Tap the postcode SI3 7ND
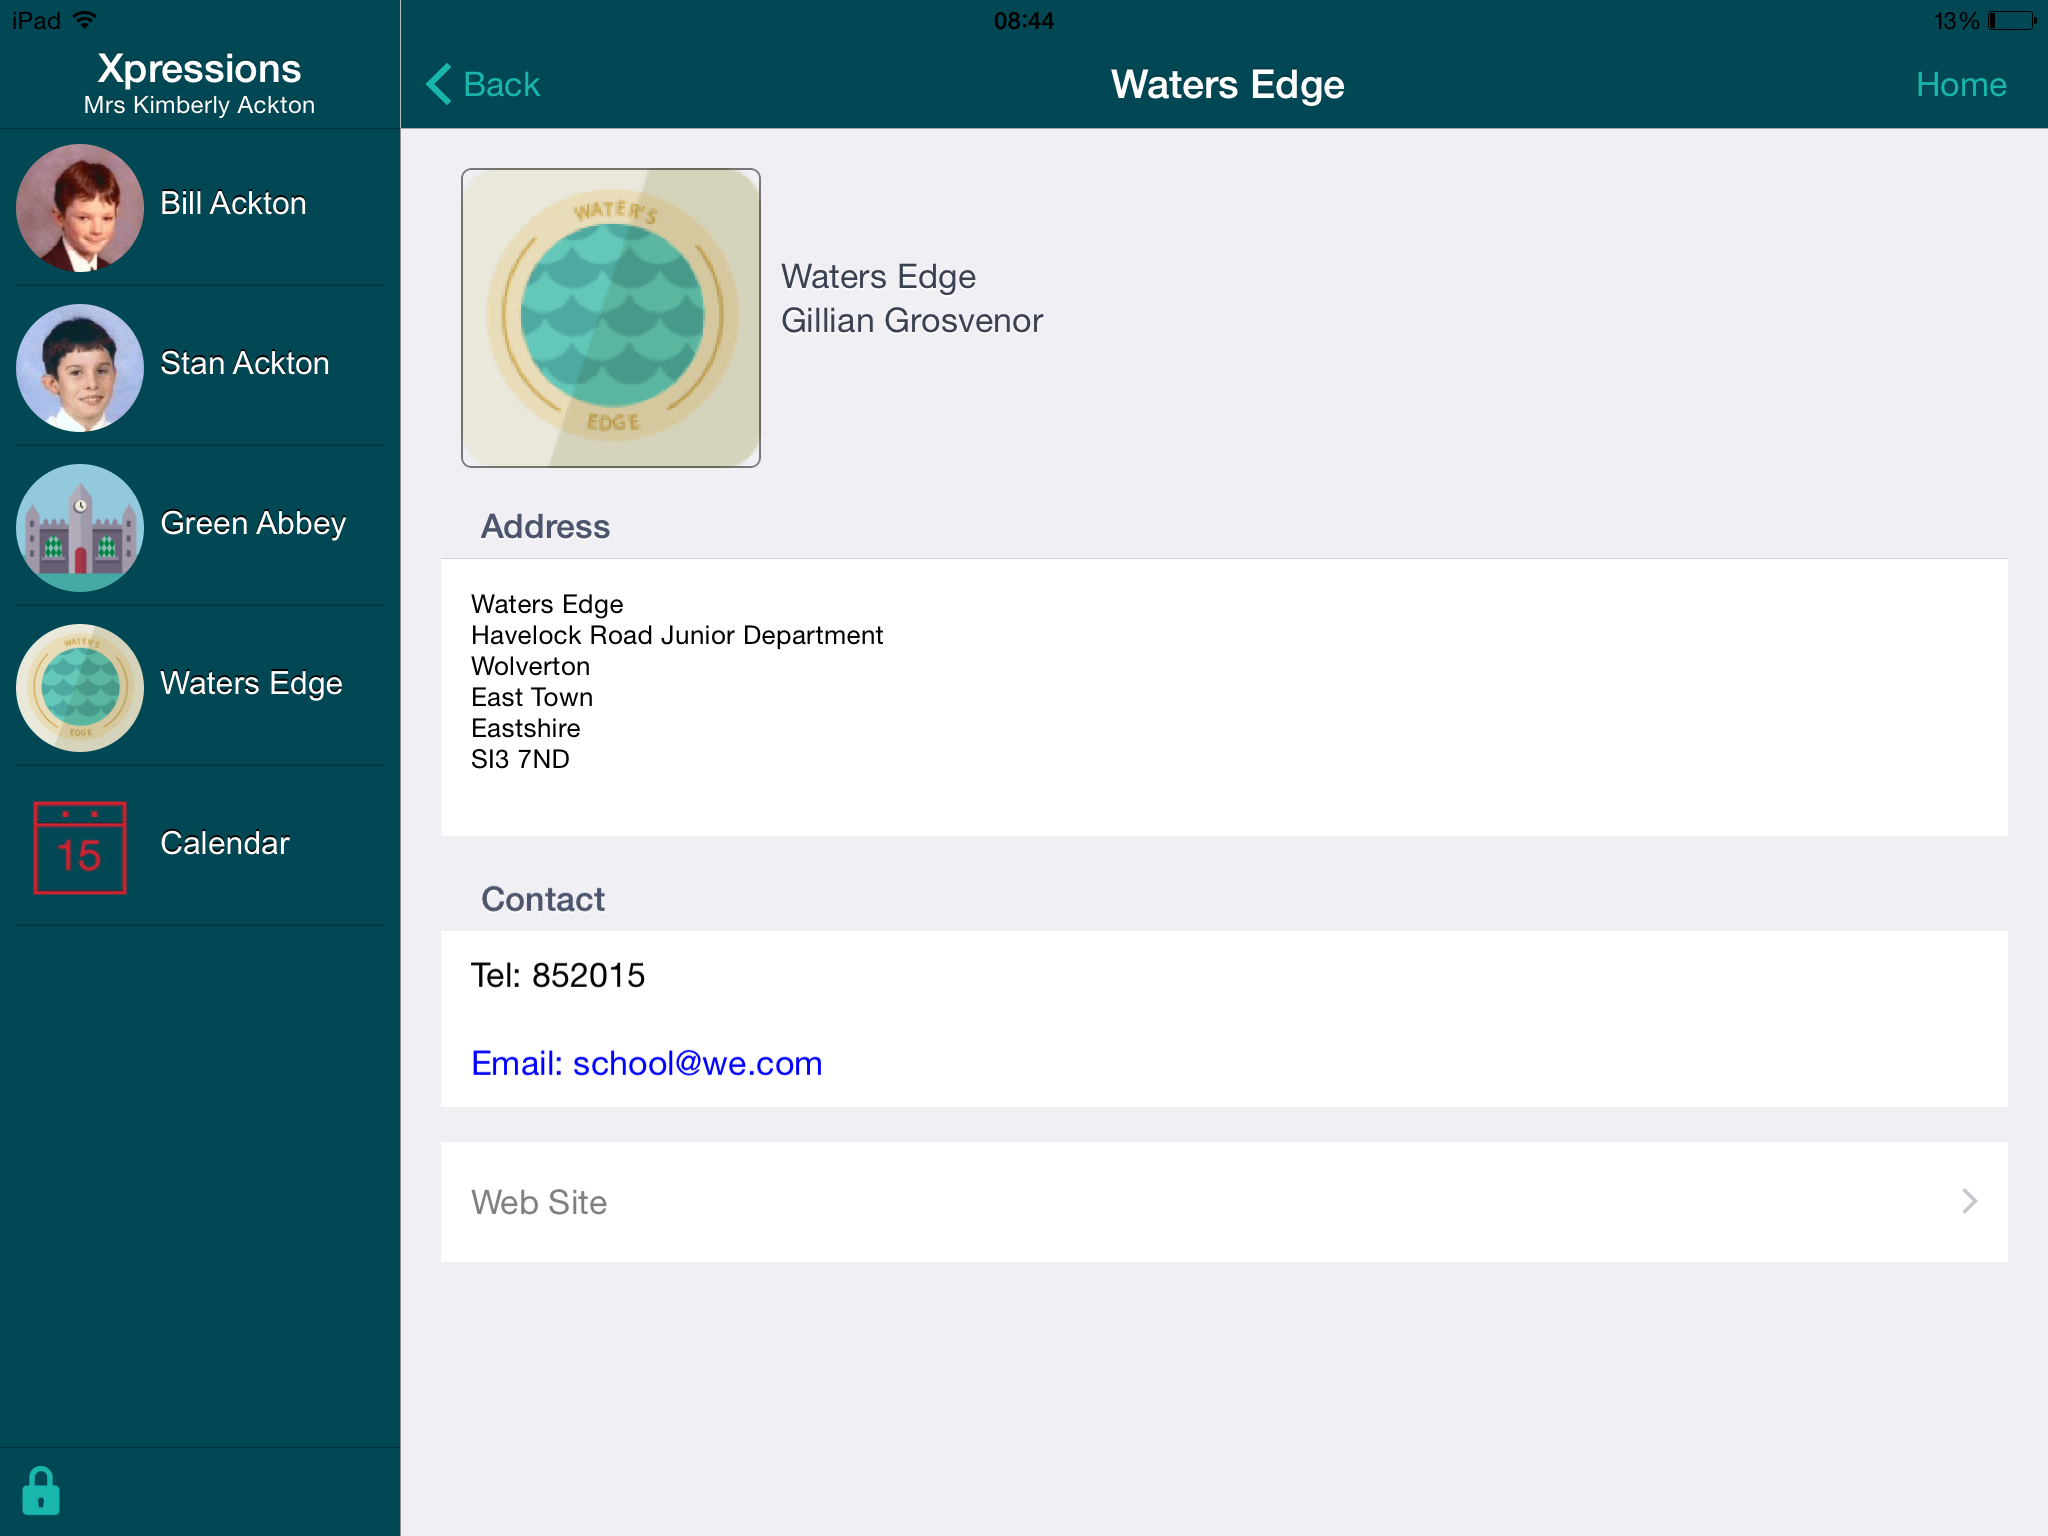The width and height of the screenshot is (2048, 1536). click(x=520, y=759)
